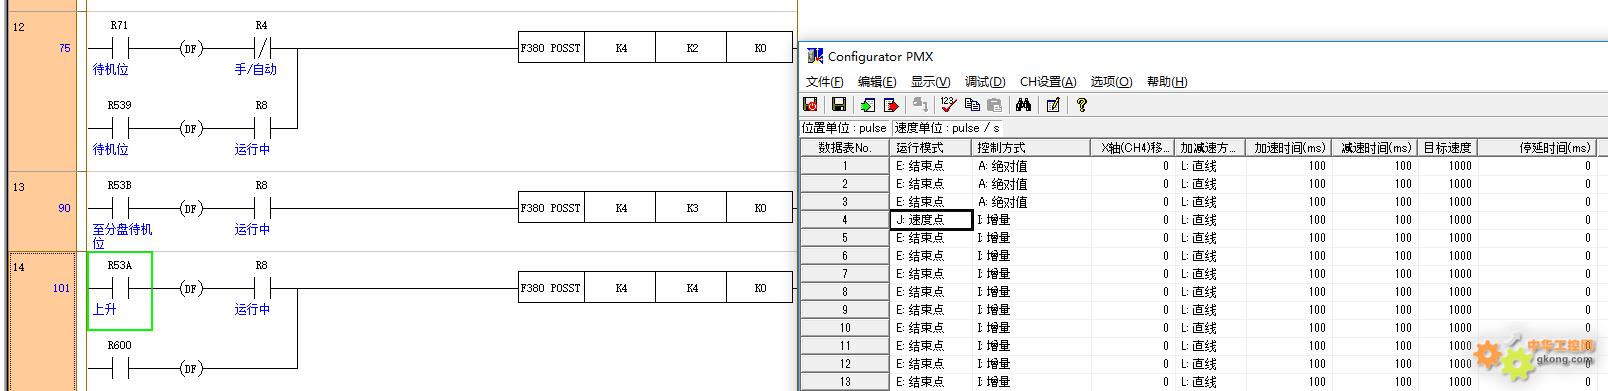Click the DF element after R71 contact
The width and height of the screenshot is (1608, 391).
click(190, 48)
